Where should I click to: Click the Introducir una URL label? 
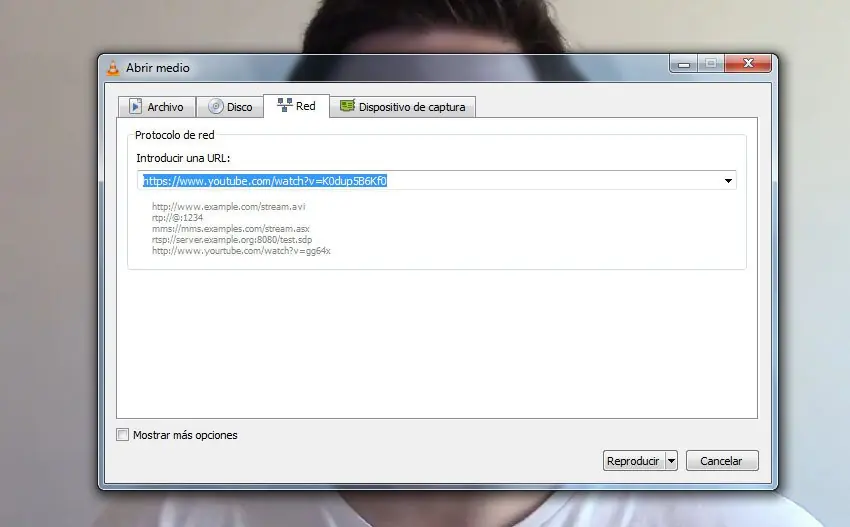point(183,158)
